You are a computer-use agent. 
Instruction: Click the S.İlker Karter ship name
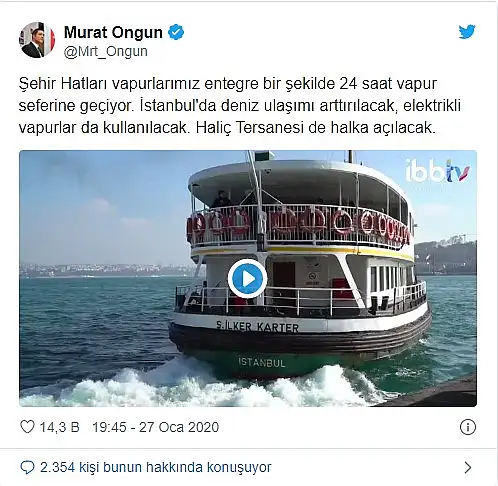click(257, 327)
